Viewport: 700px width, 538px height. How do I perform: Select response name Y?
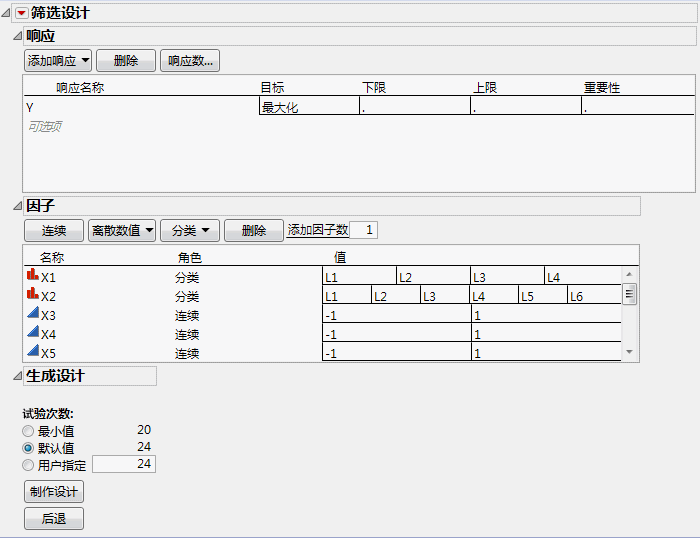[x=30, y=108]
